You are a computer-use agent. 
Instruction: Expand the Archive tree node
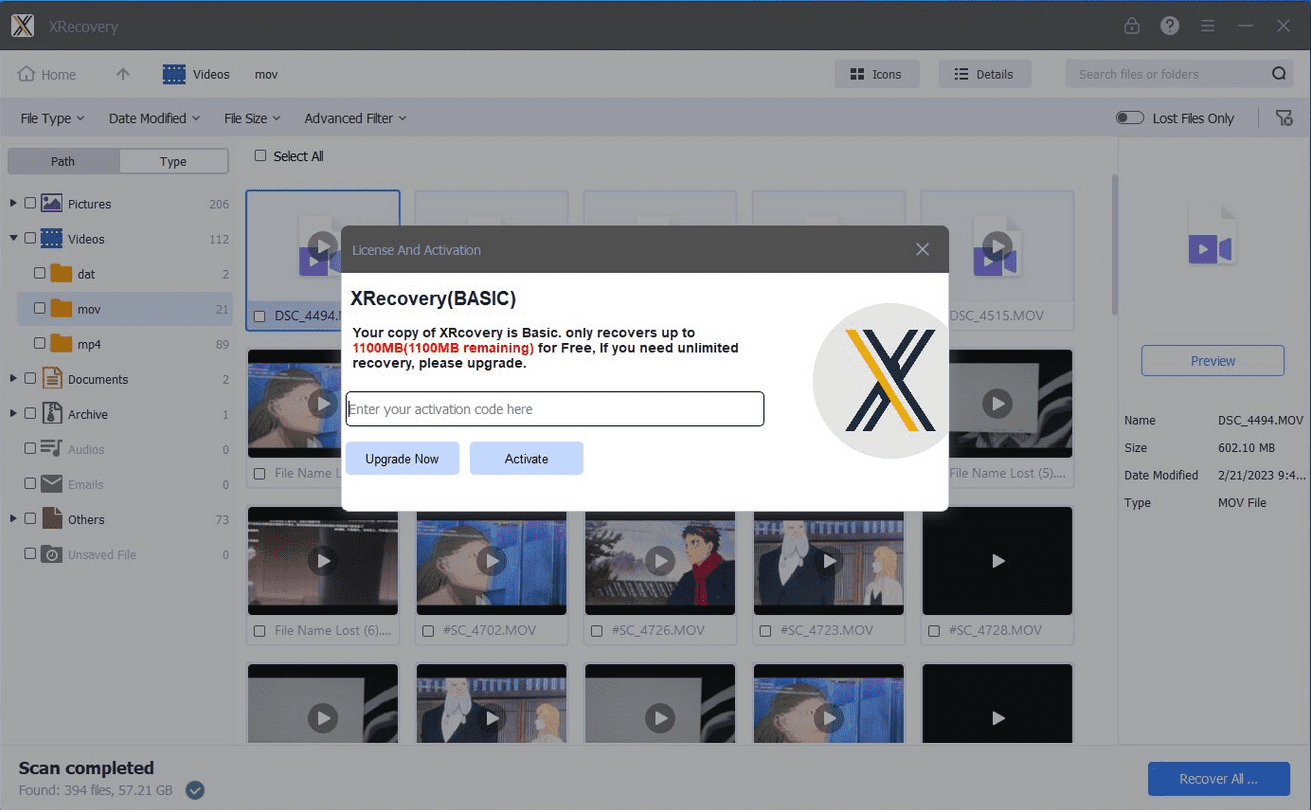(13, 413)
